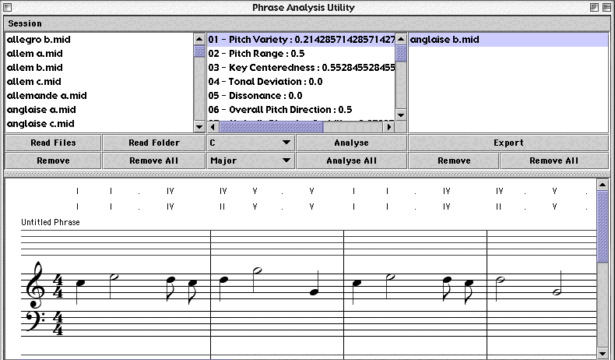Click file list scroll up arrow
The width and height of the screenshot is (615, 360).
pyautogui.click(x=199, y=39)
